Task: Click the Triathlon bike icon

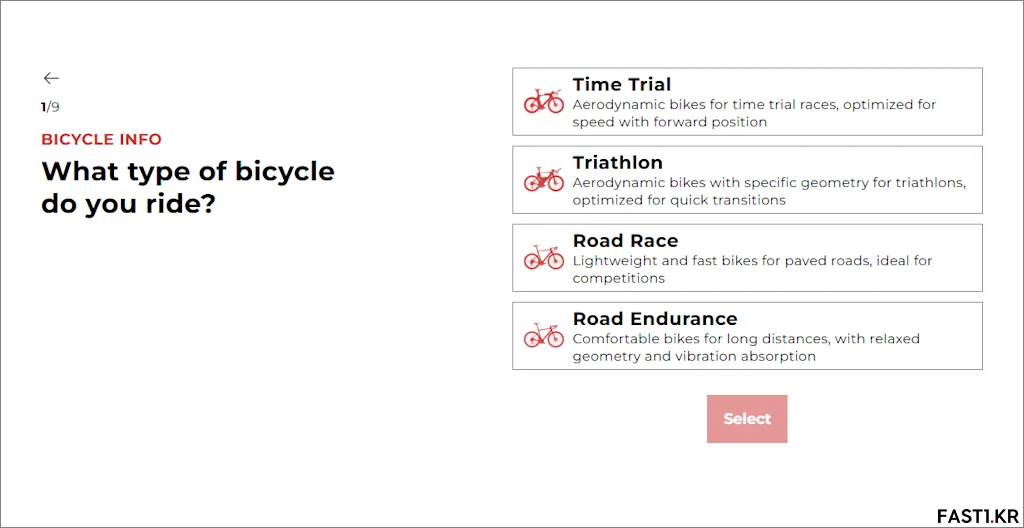Action: 543,179
